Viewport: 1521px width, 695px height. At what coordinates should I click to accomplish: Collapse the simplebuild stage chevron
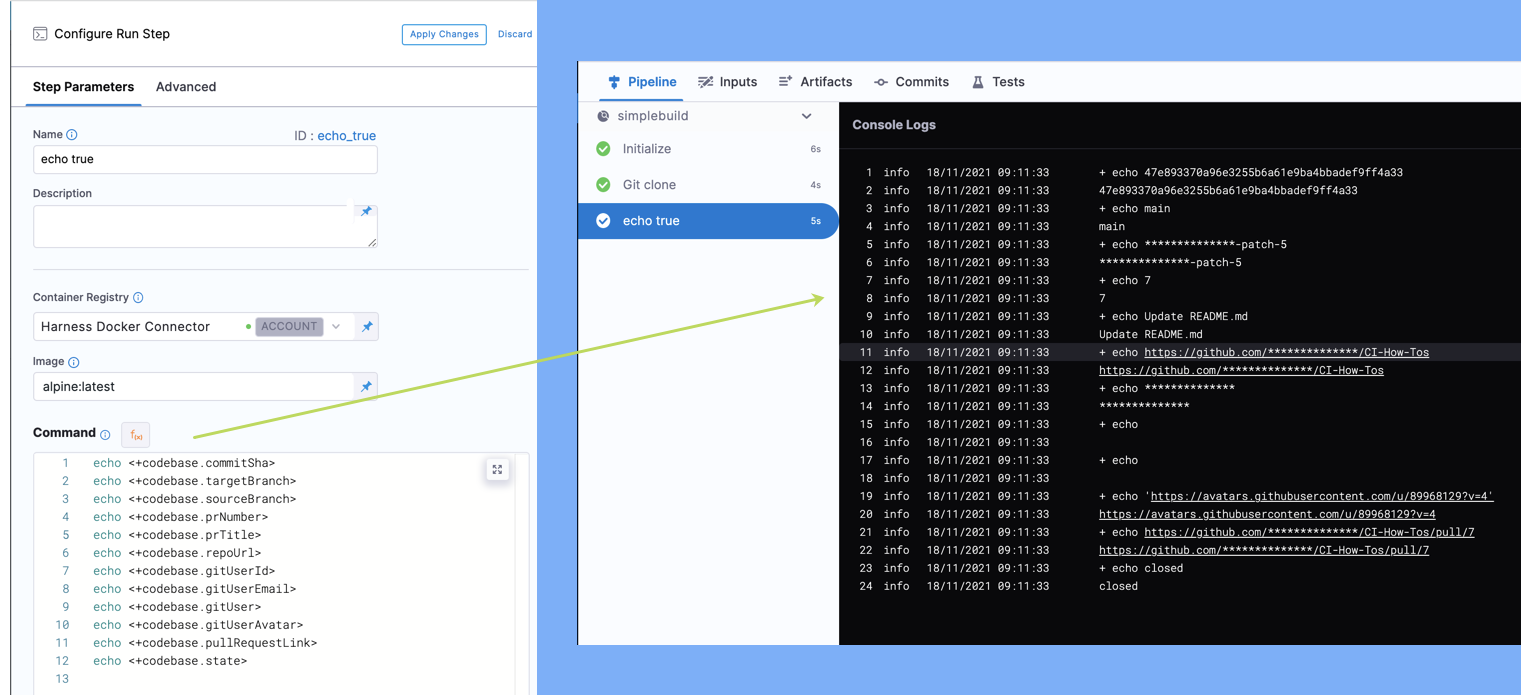coord(806,116)
